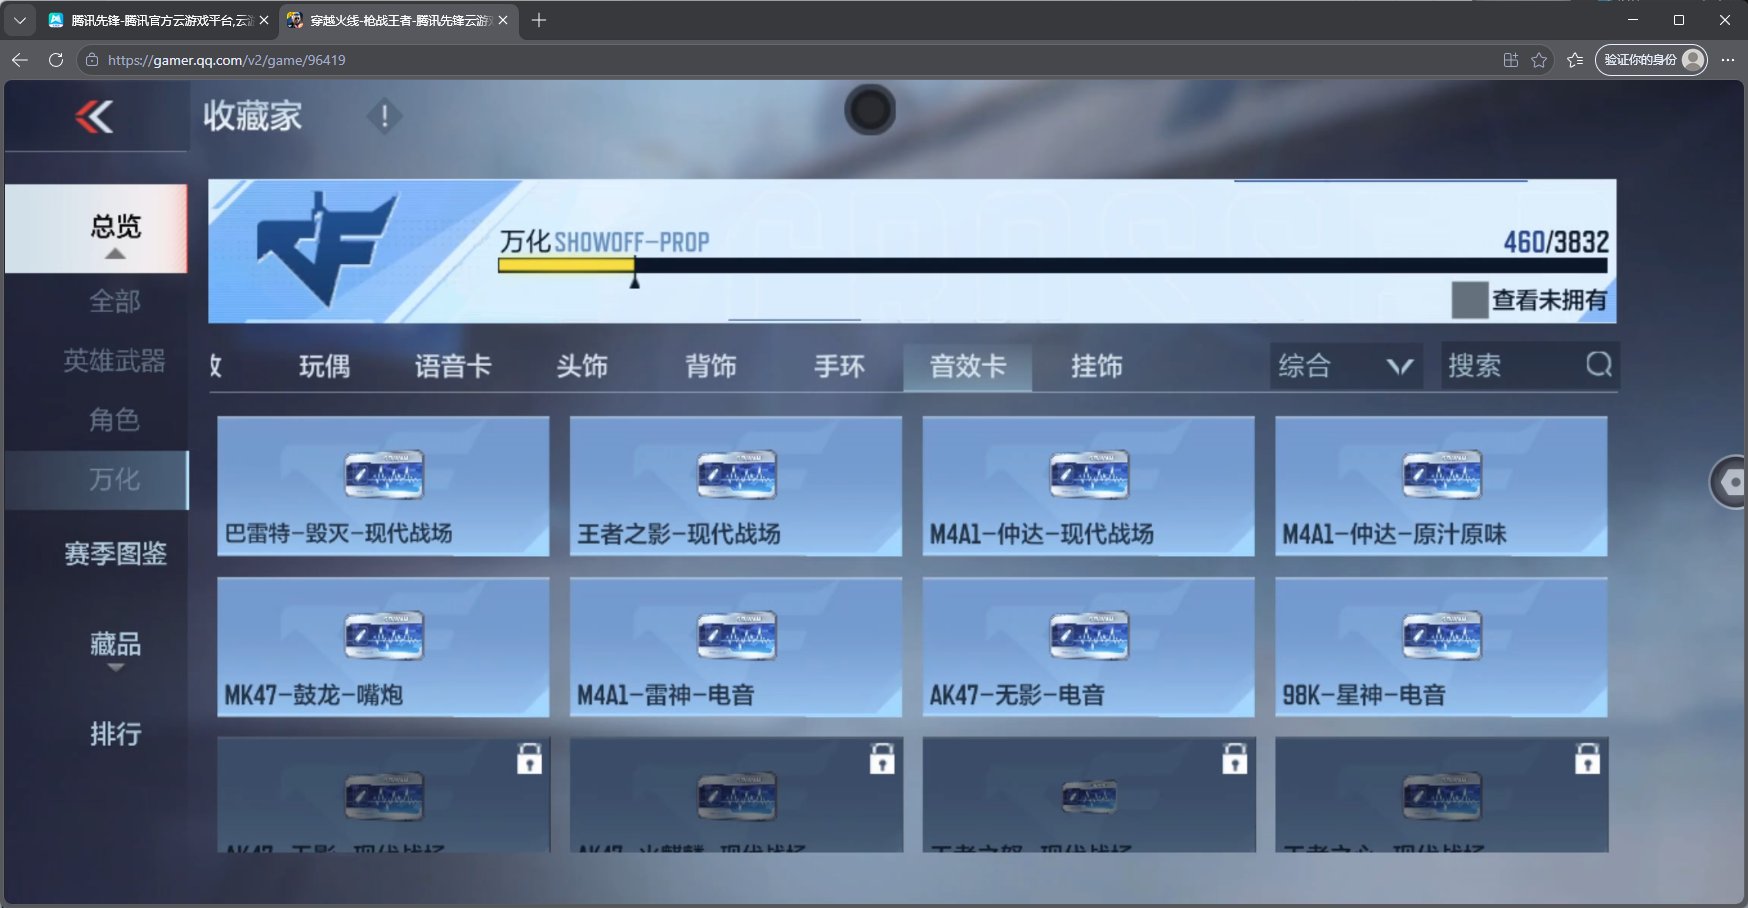Viewport: 1748px width, 908px height.
Task: Open the tab list chevron at top left
Action: pos(19,20)
